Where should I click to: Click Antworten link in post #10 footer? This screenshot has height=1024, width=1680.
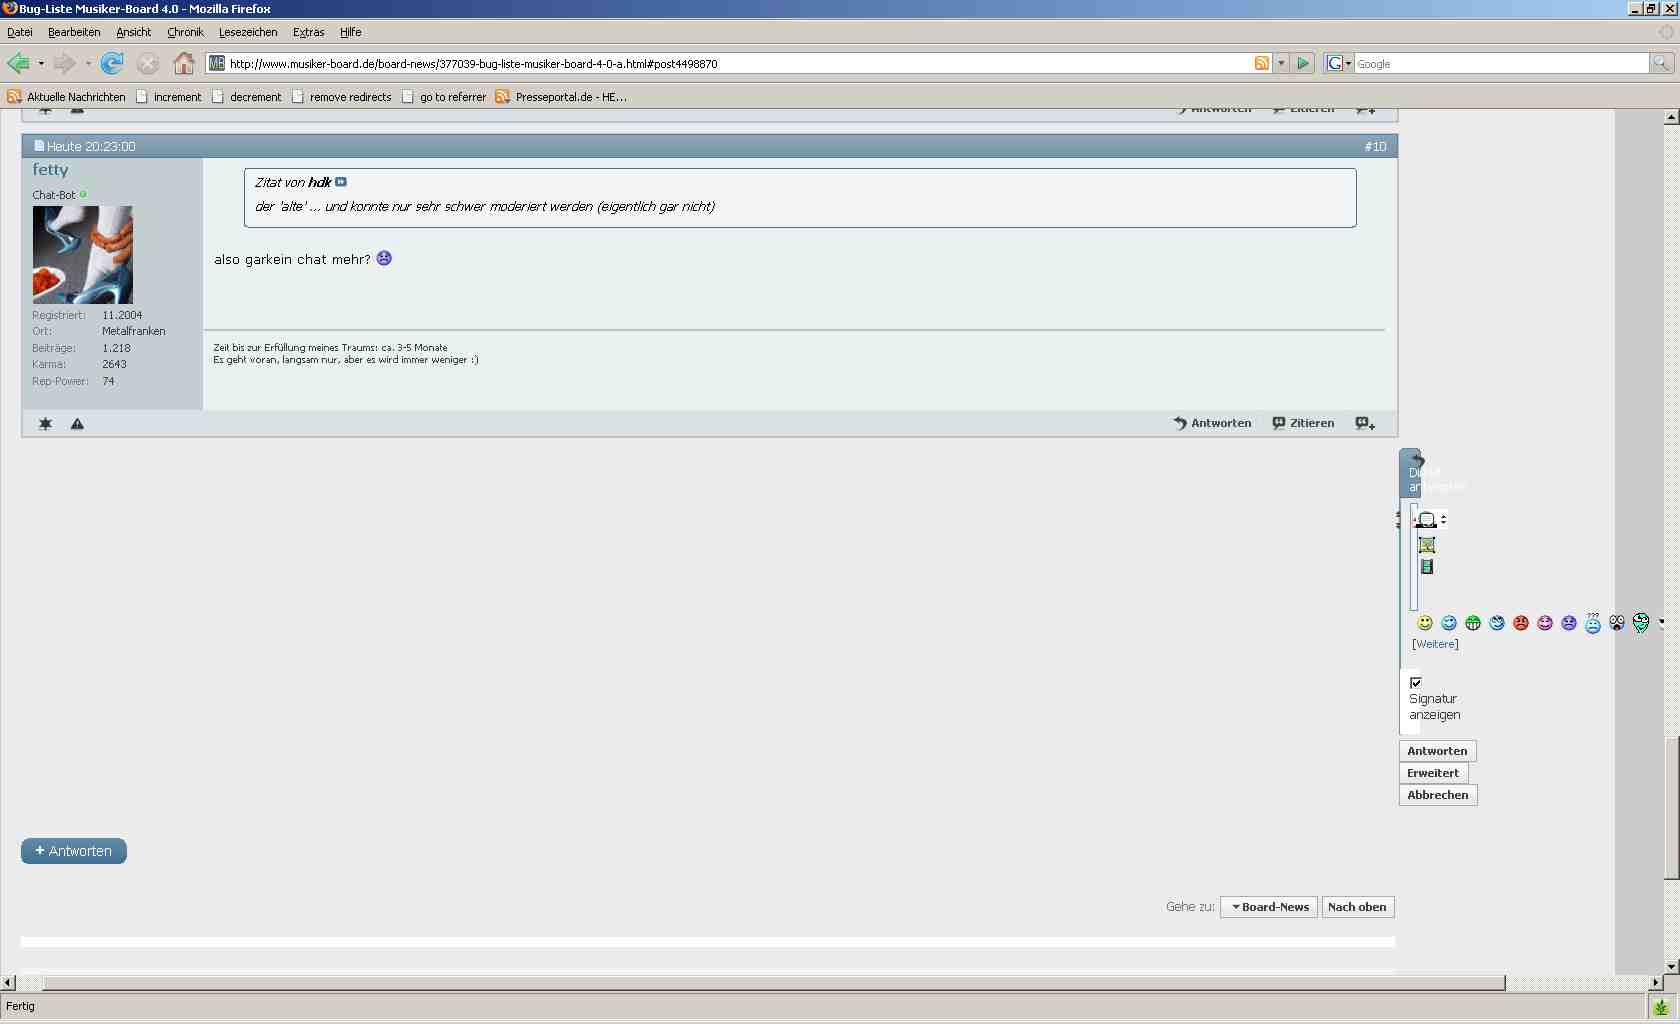coord(1212,423)
